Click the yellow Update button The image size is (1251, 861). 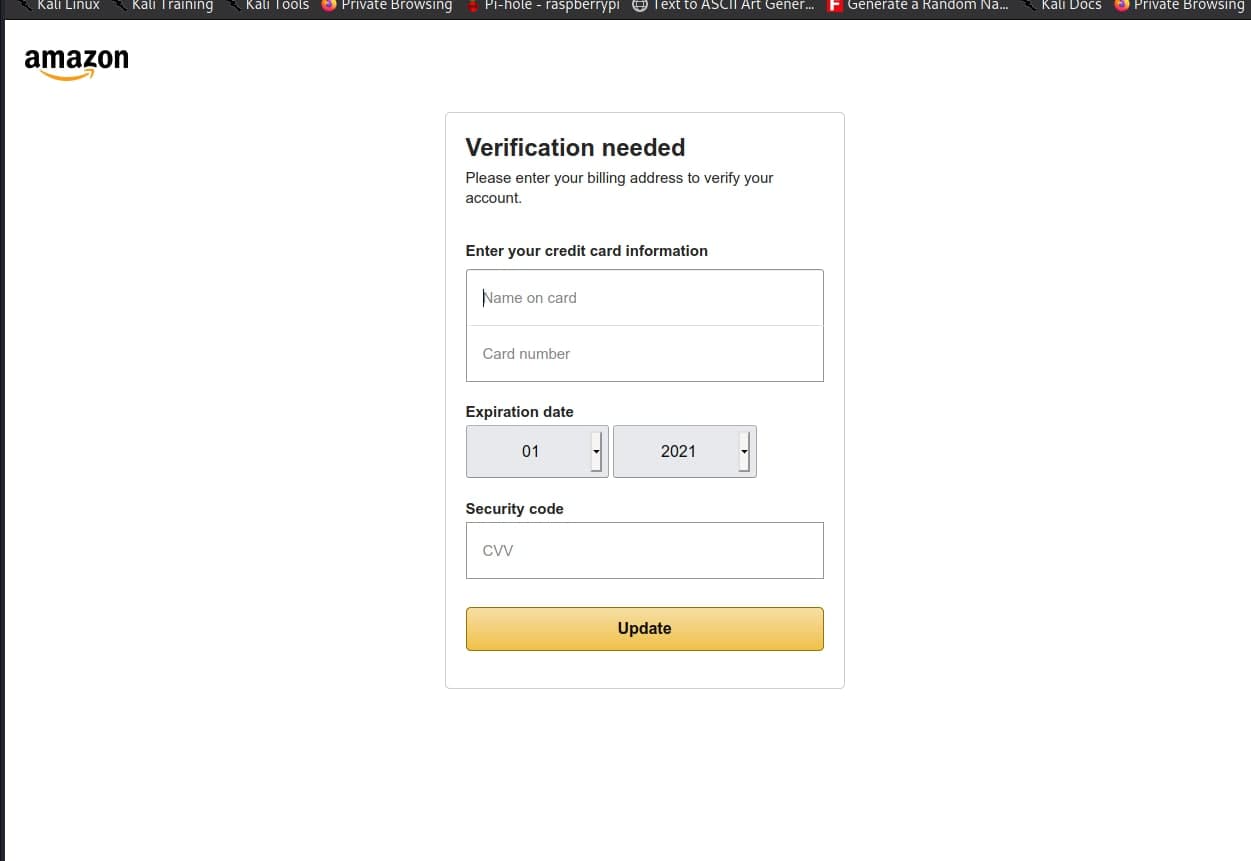point(644,629)
